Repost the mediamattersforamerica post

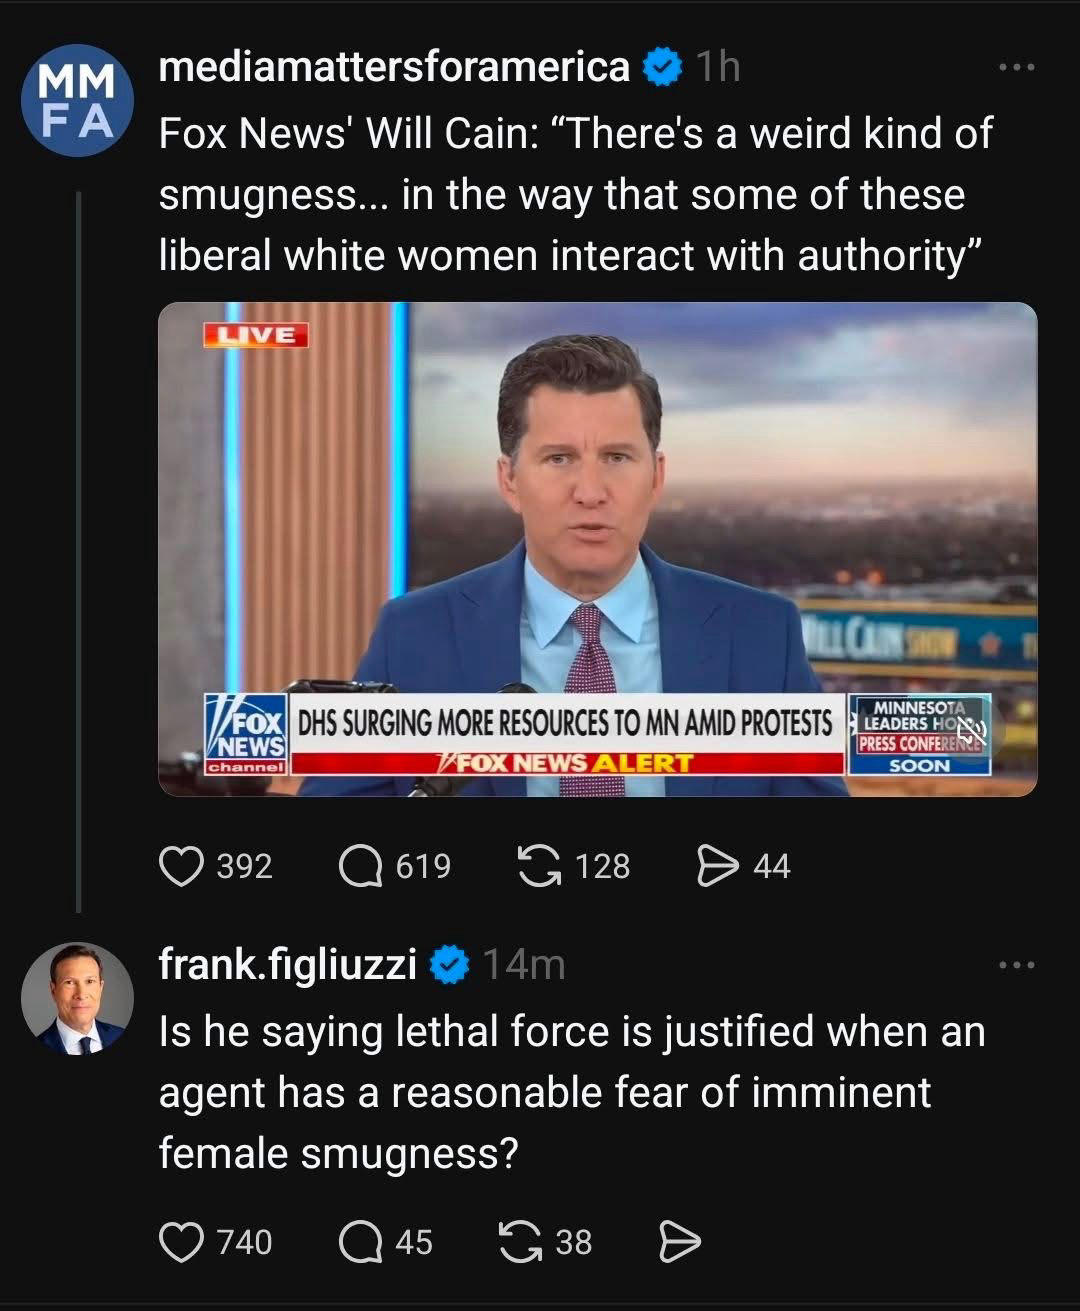click(539, 866)
